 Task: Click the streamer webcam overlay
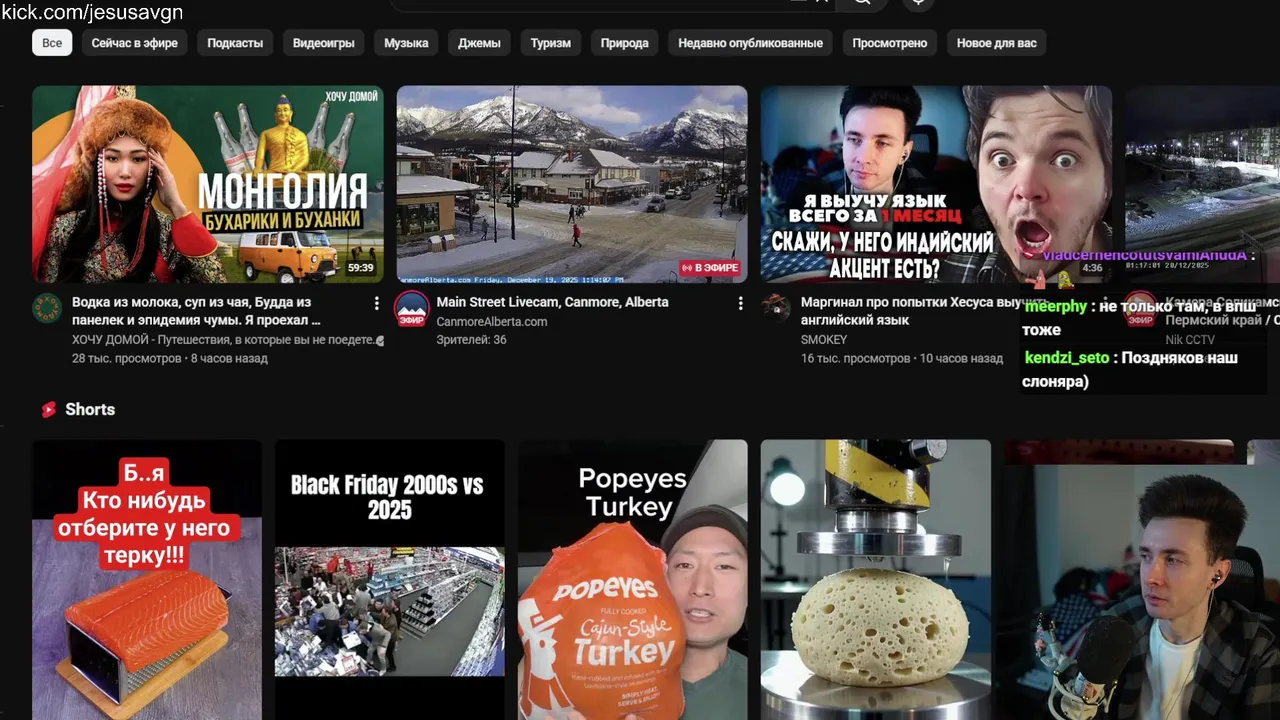pyautogui.click(x=1142, y=590)
